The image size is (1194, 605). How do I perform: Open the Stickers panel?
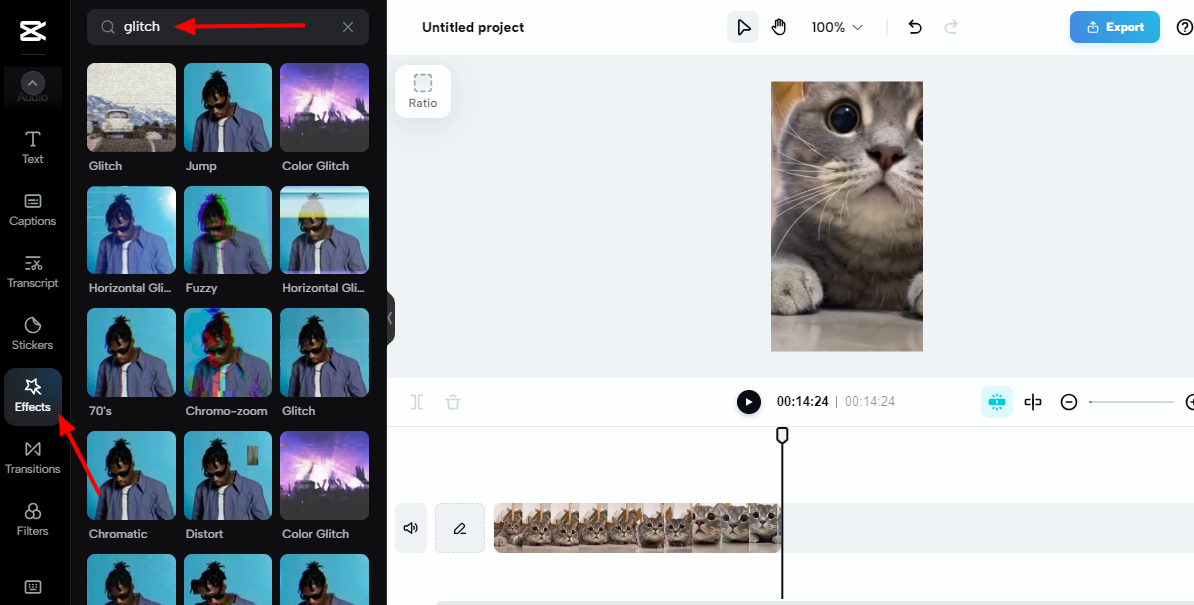coord(33,334)
